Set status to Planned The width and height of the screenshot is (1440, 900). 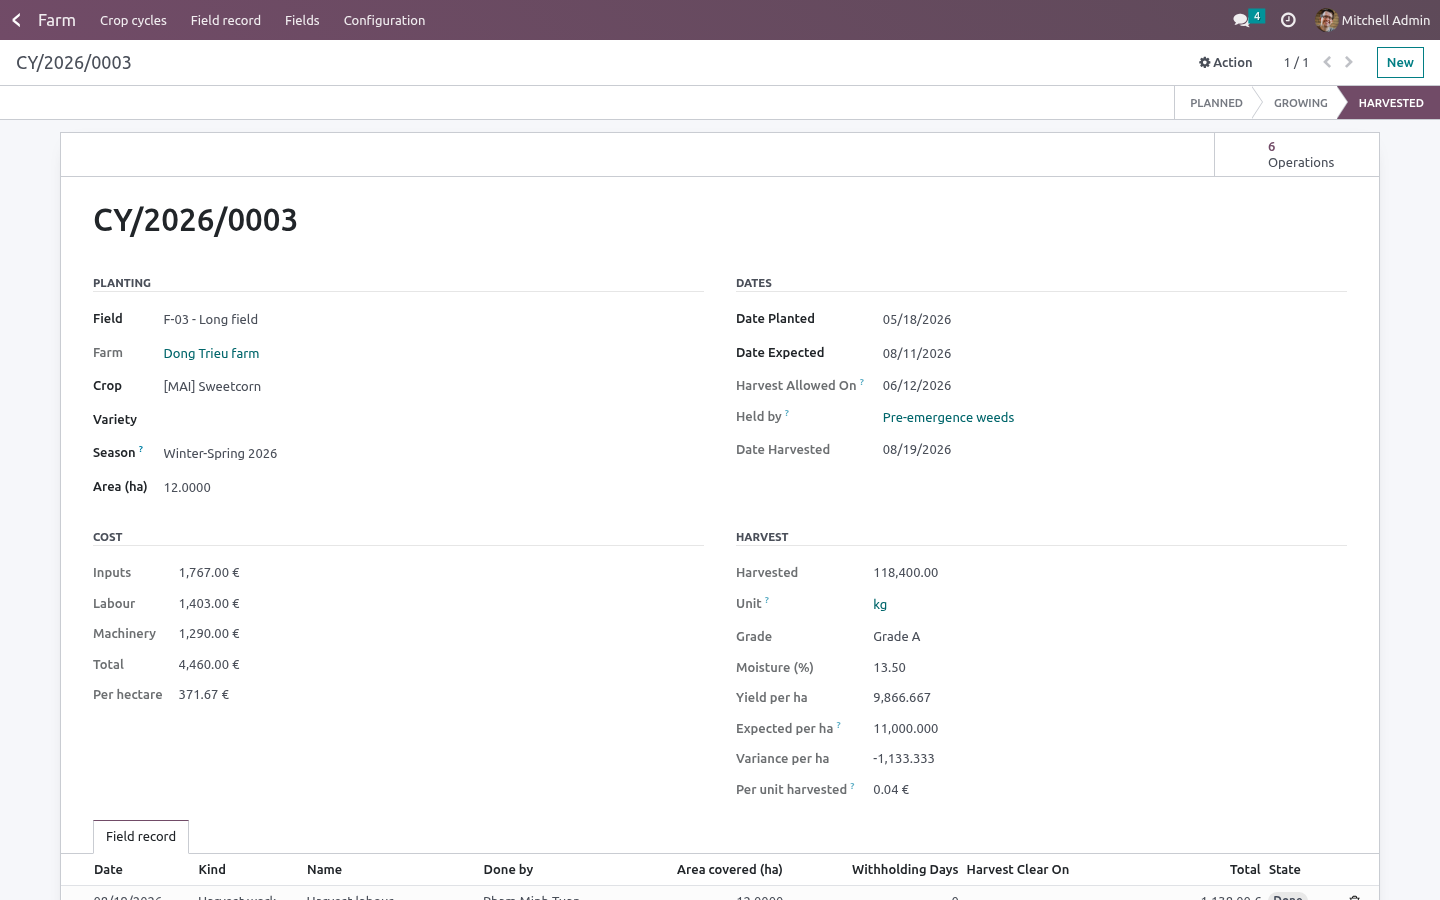[1216, 103]
